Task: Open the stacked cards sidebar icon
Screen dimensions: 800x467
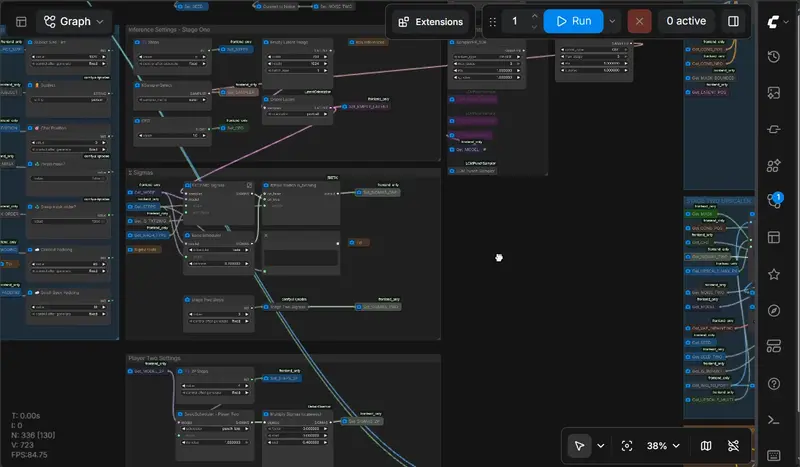Action: [773, 347]
